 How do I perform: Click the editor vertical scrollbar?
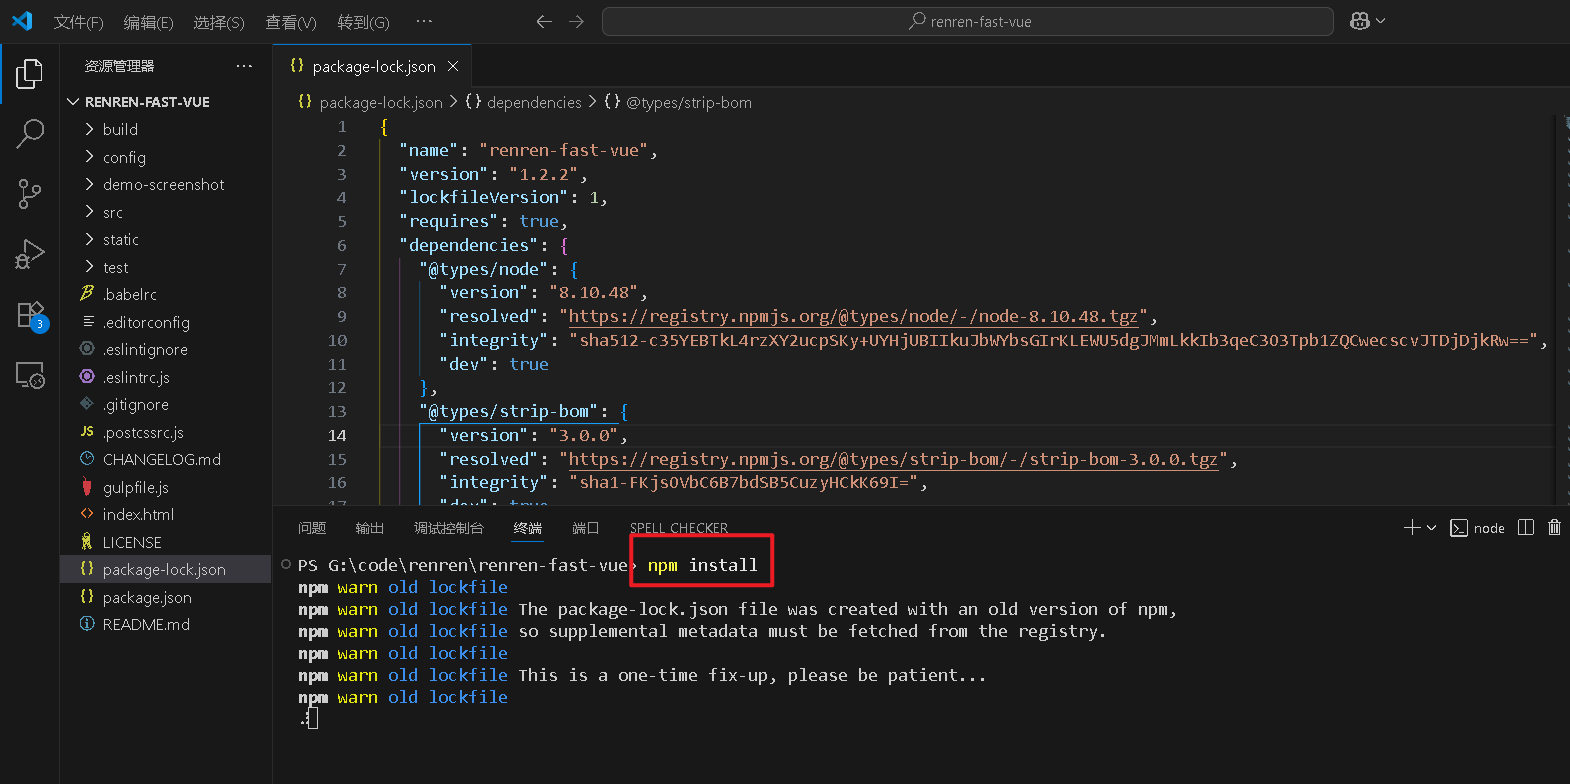pos(1562,310)
